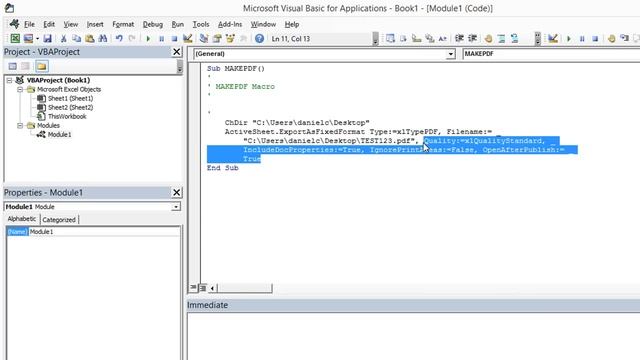Switch to Full Module View in the code window
This screenshot has width=640, height=360.
coord(203,288)
